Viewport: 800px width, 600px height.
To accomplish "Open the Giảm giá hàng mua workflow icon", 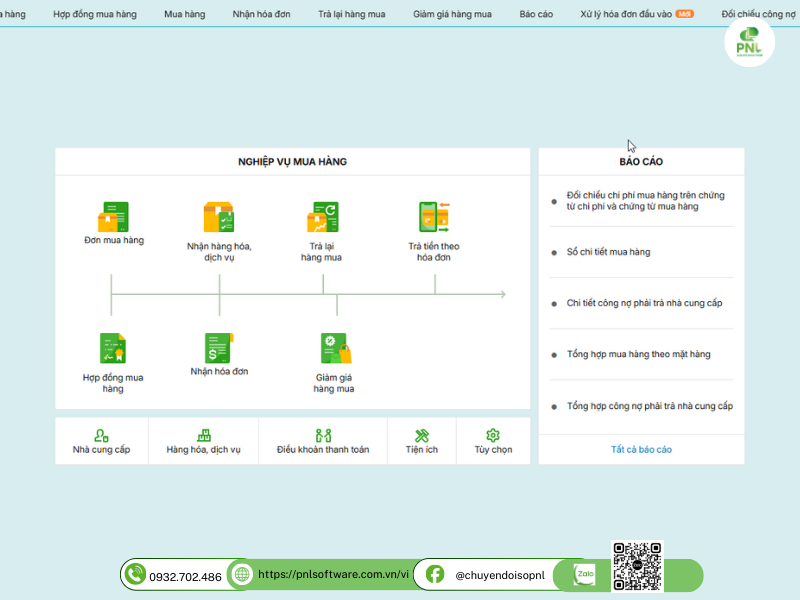I will [x=334, y=348].
